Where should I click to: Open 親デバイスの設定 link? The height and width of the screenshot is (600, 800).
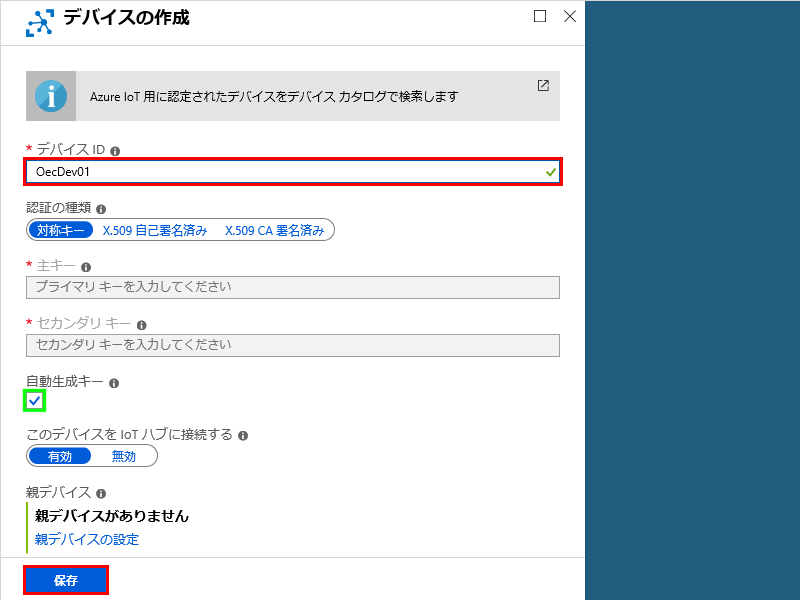pos(87,540)
